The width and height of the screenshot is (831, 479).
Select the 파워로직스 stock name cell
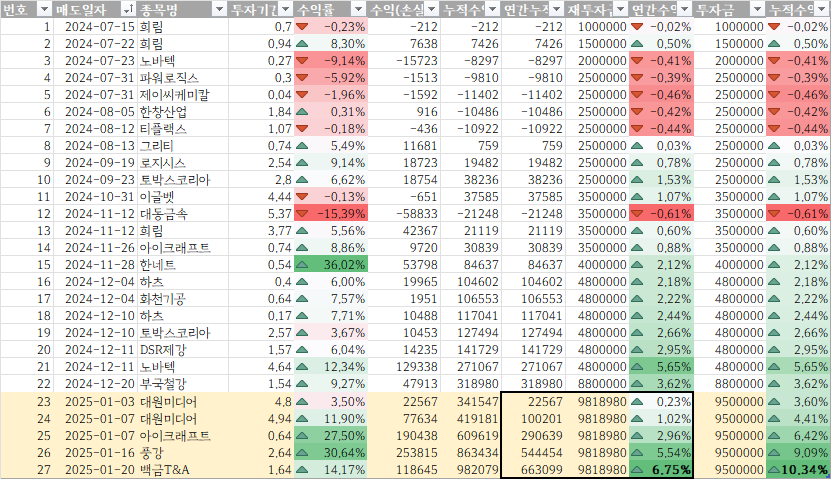[183, 78]
